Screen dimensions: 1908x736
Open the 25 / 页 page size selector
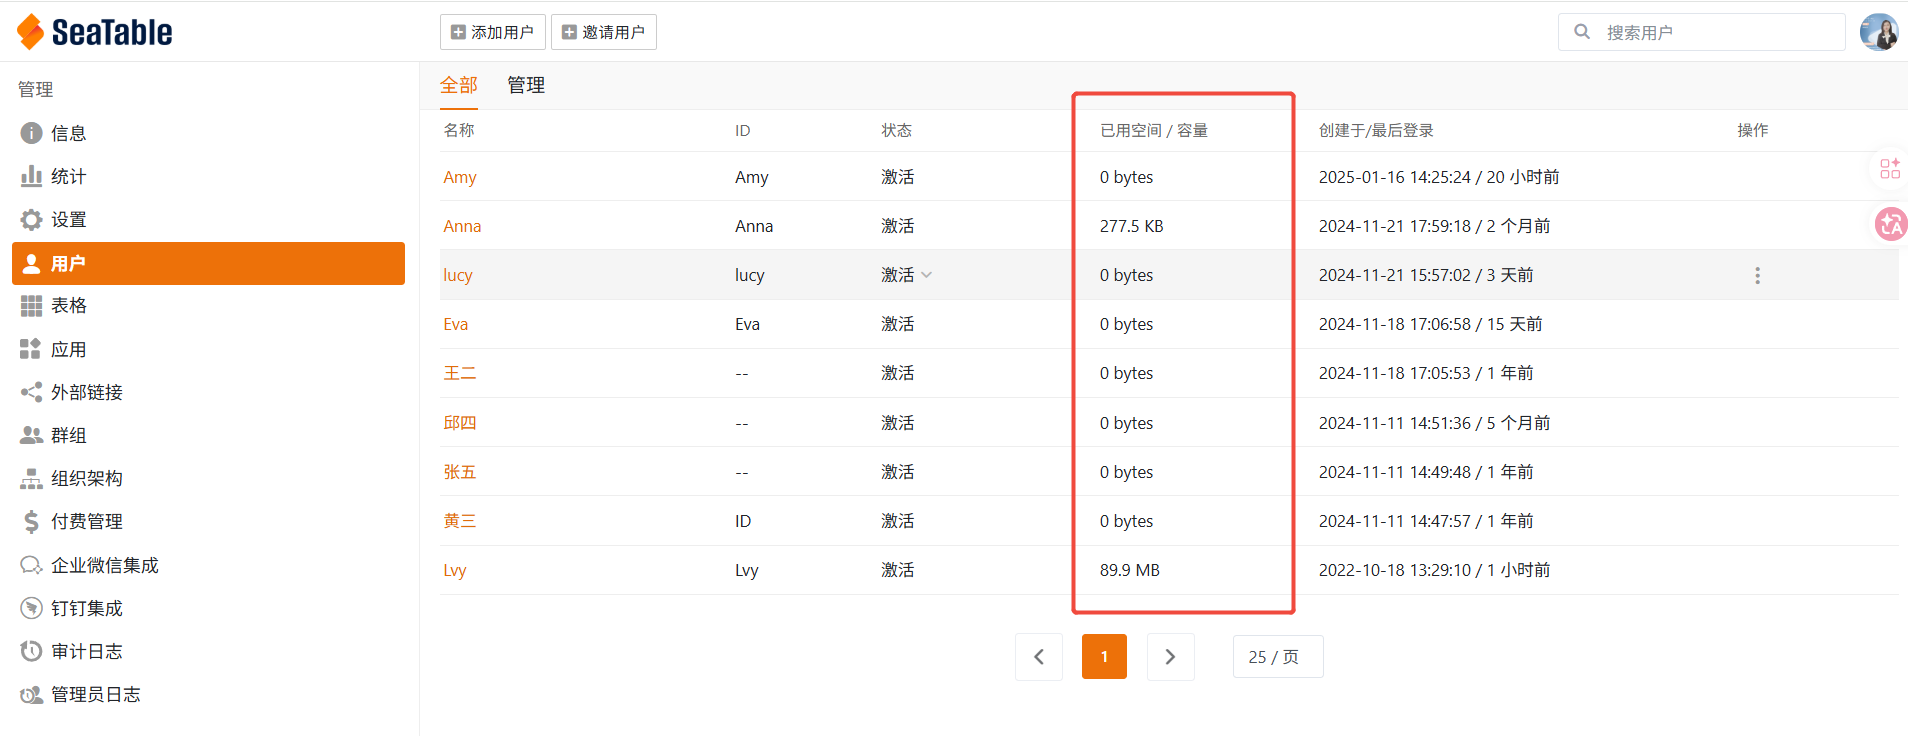coord(1277,657)
